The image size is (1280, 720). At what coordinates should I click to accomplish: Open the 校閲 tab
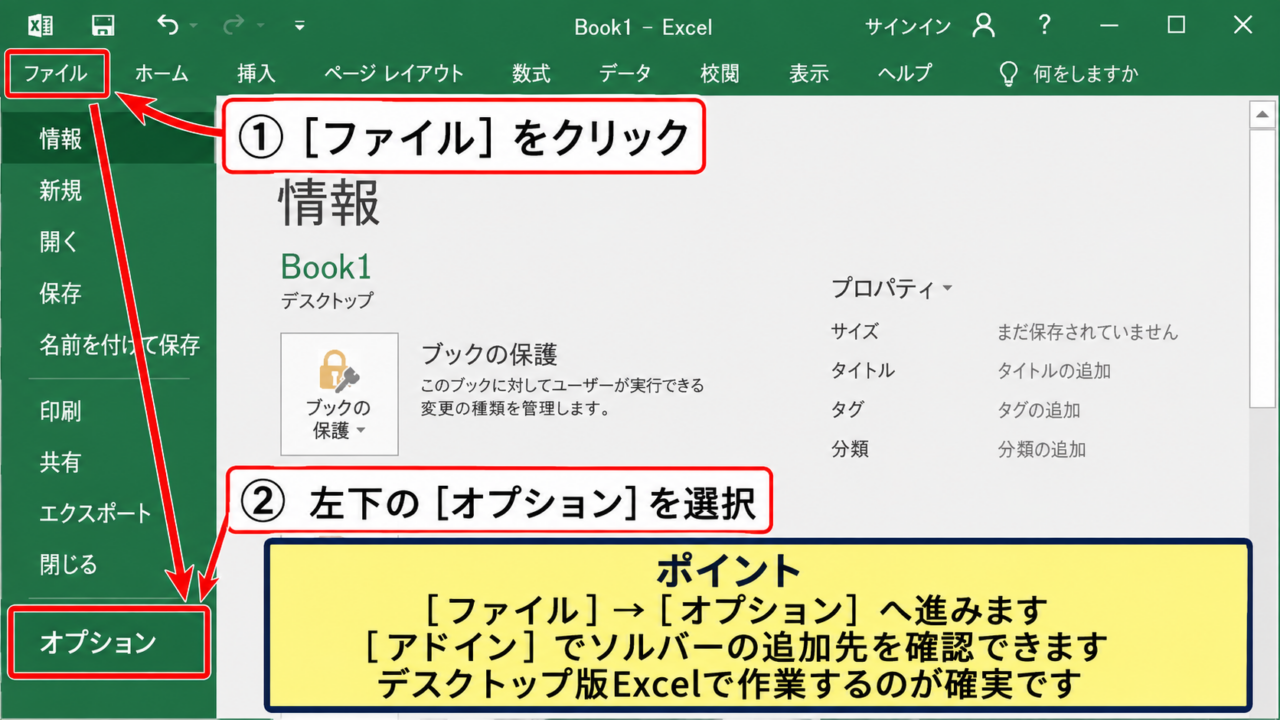pos(719,73)
